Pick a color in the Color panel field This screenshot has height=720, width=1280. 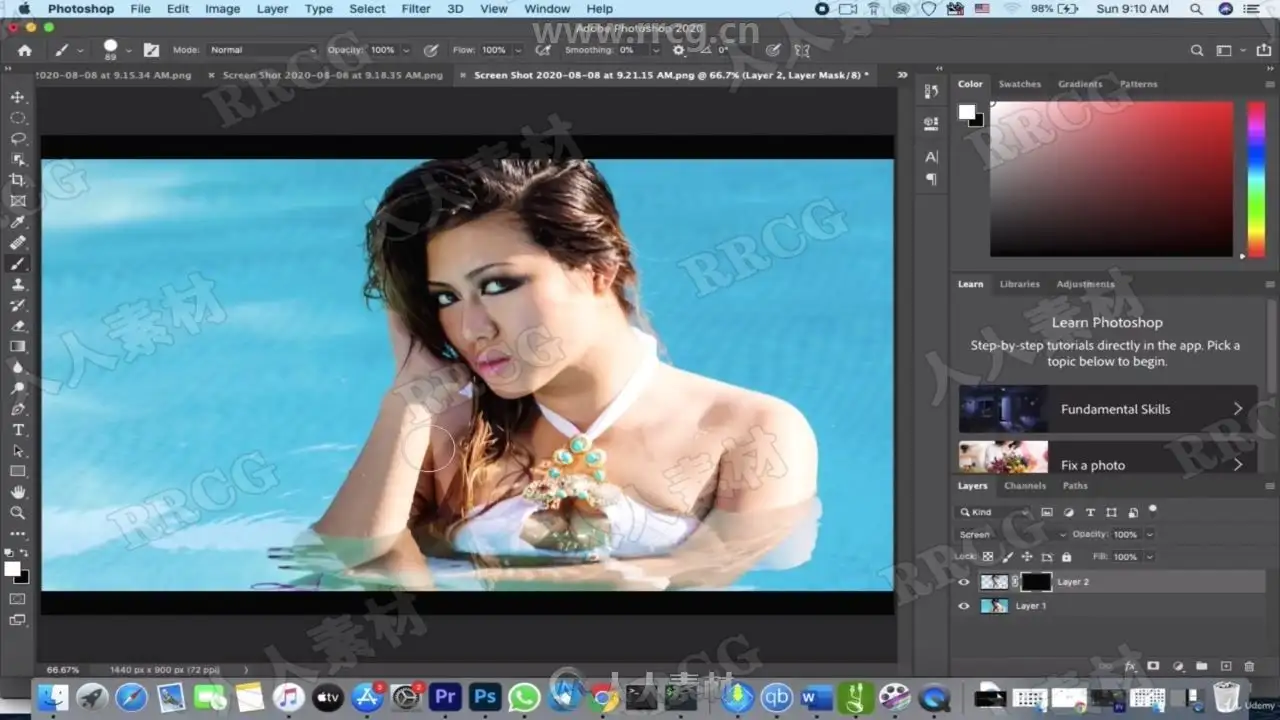1111,179
